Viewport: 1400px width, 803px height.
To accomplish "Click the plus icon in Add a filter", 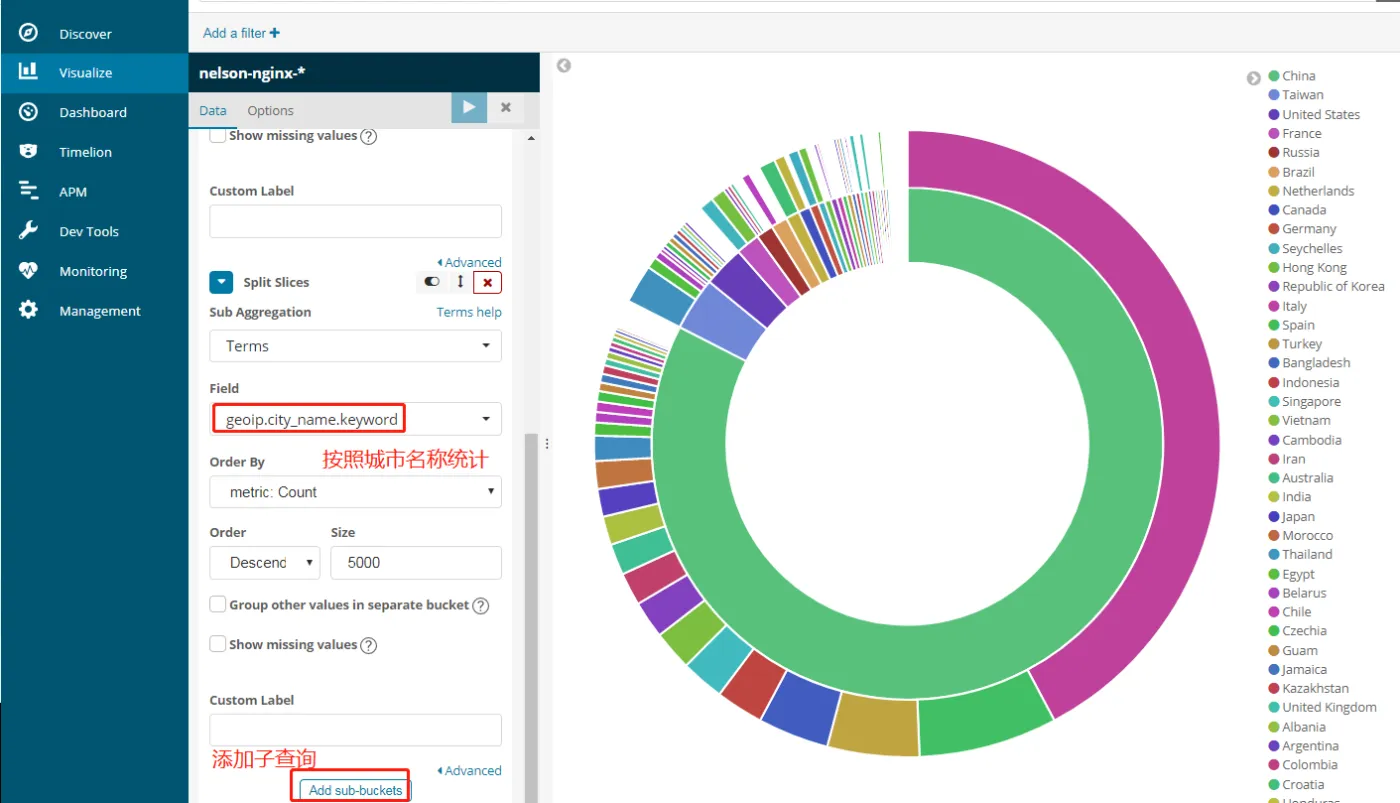I will pos(275,33).
